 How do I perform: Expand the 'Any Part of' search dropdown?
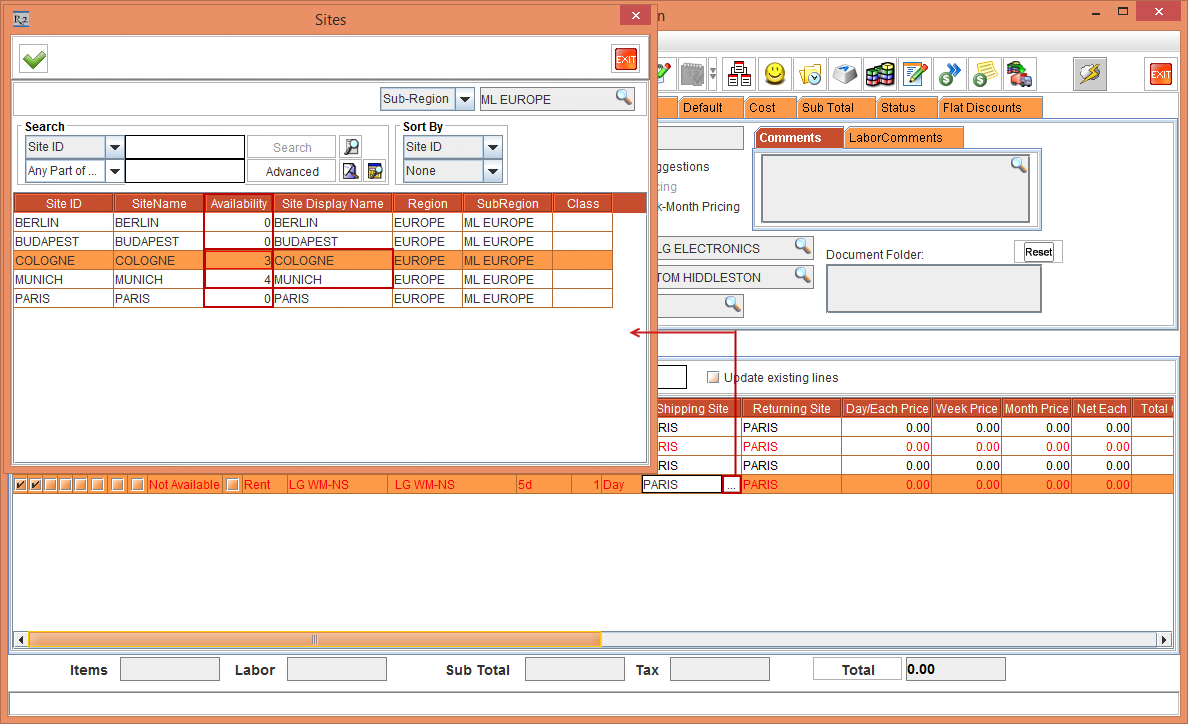pyautogui.click(x=114, y=172)
